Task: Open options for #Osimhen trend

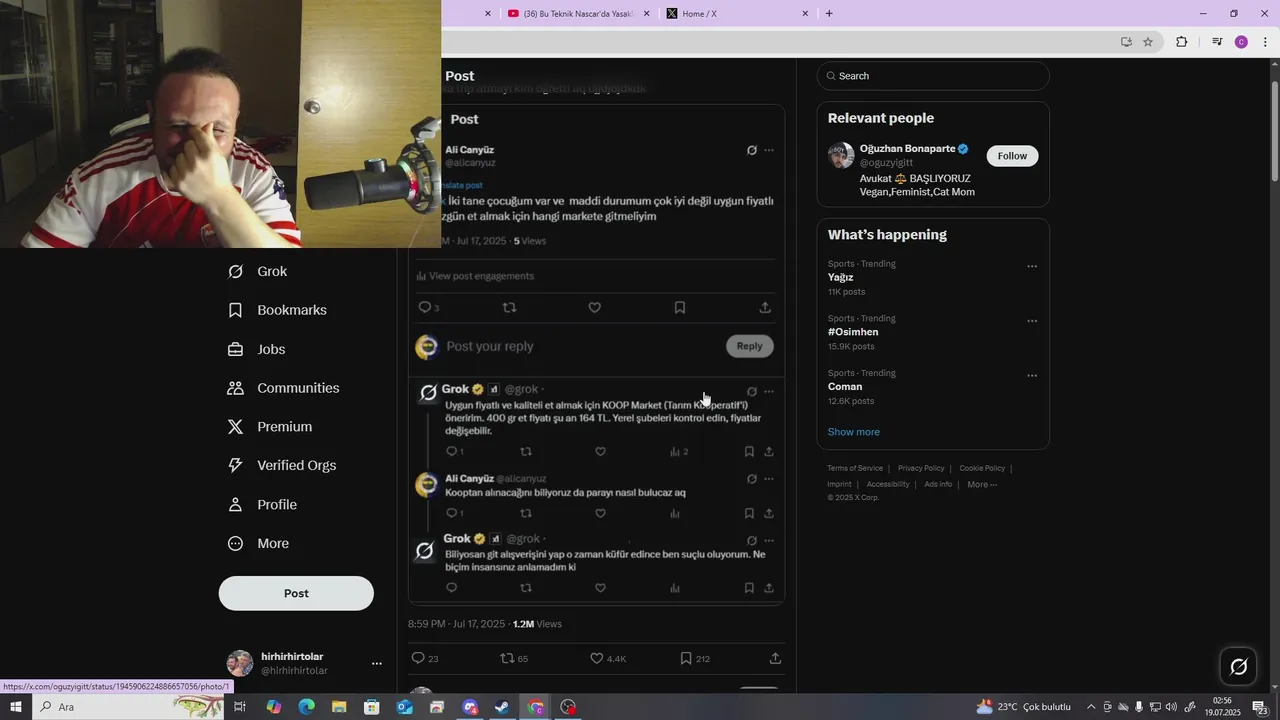Action: 1032,322
